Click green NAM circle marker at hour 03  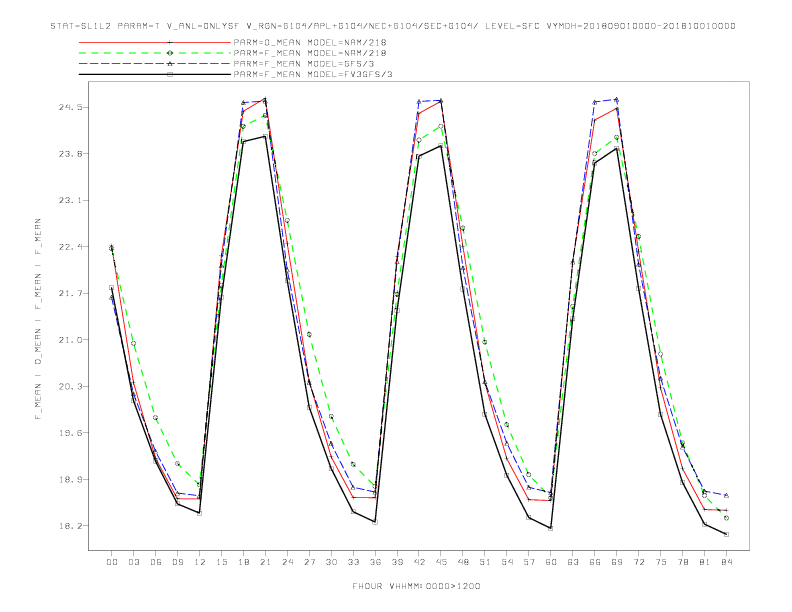[x=133, y=343]
